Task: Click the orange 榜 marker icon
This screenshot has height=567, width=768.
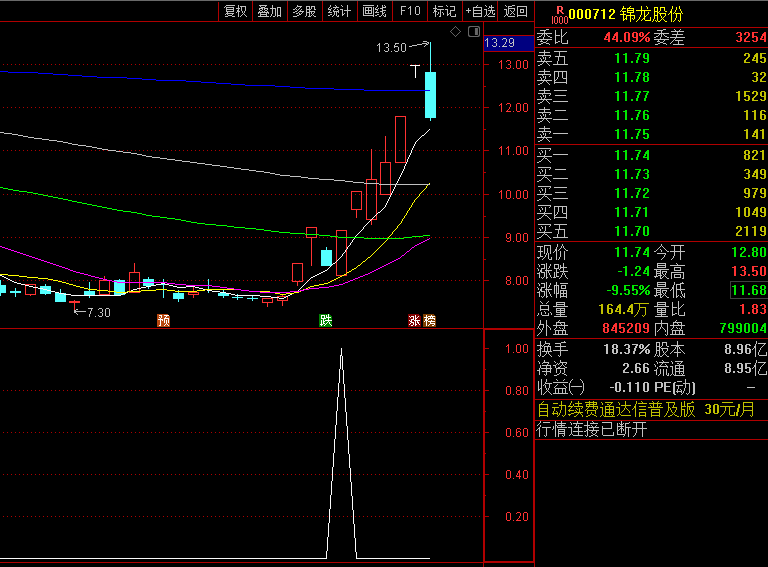Action: (x=429, y=321)
